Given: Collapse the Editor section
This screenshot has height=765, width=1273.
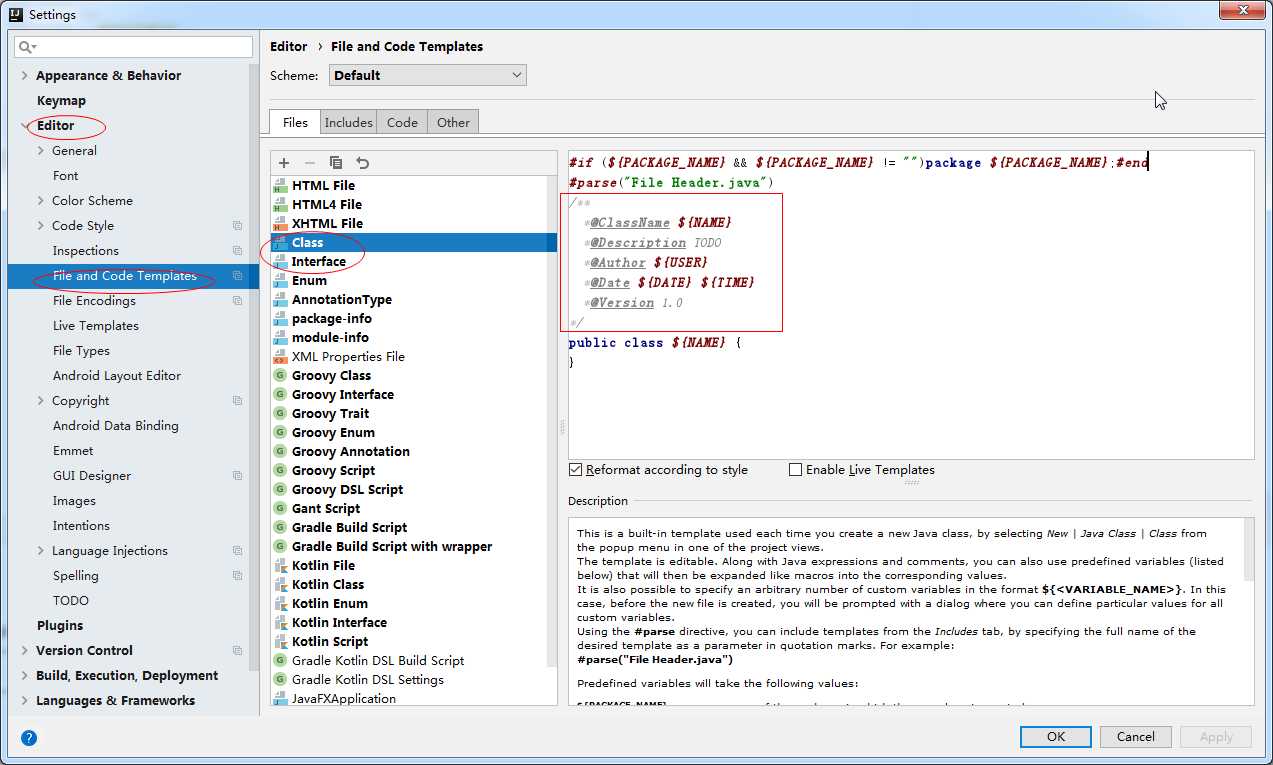Looking at the screenshot, I should 25,125.
